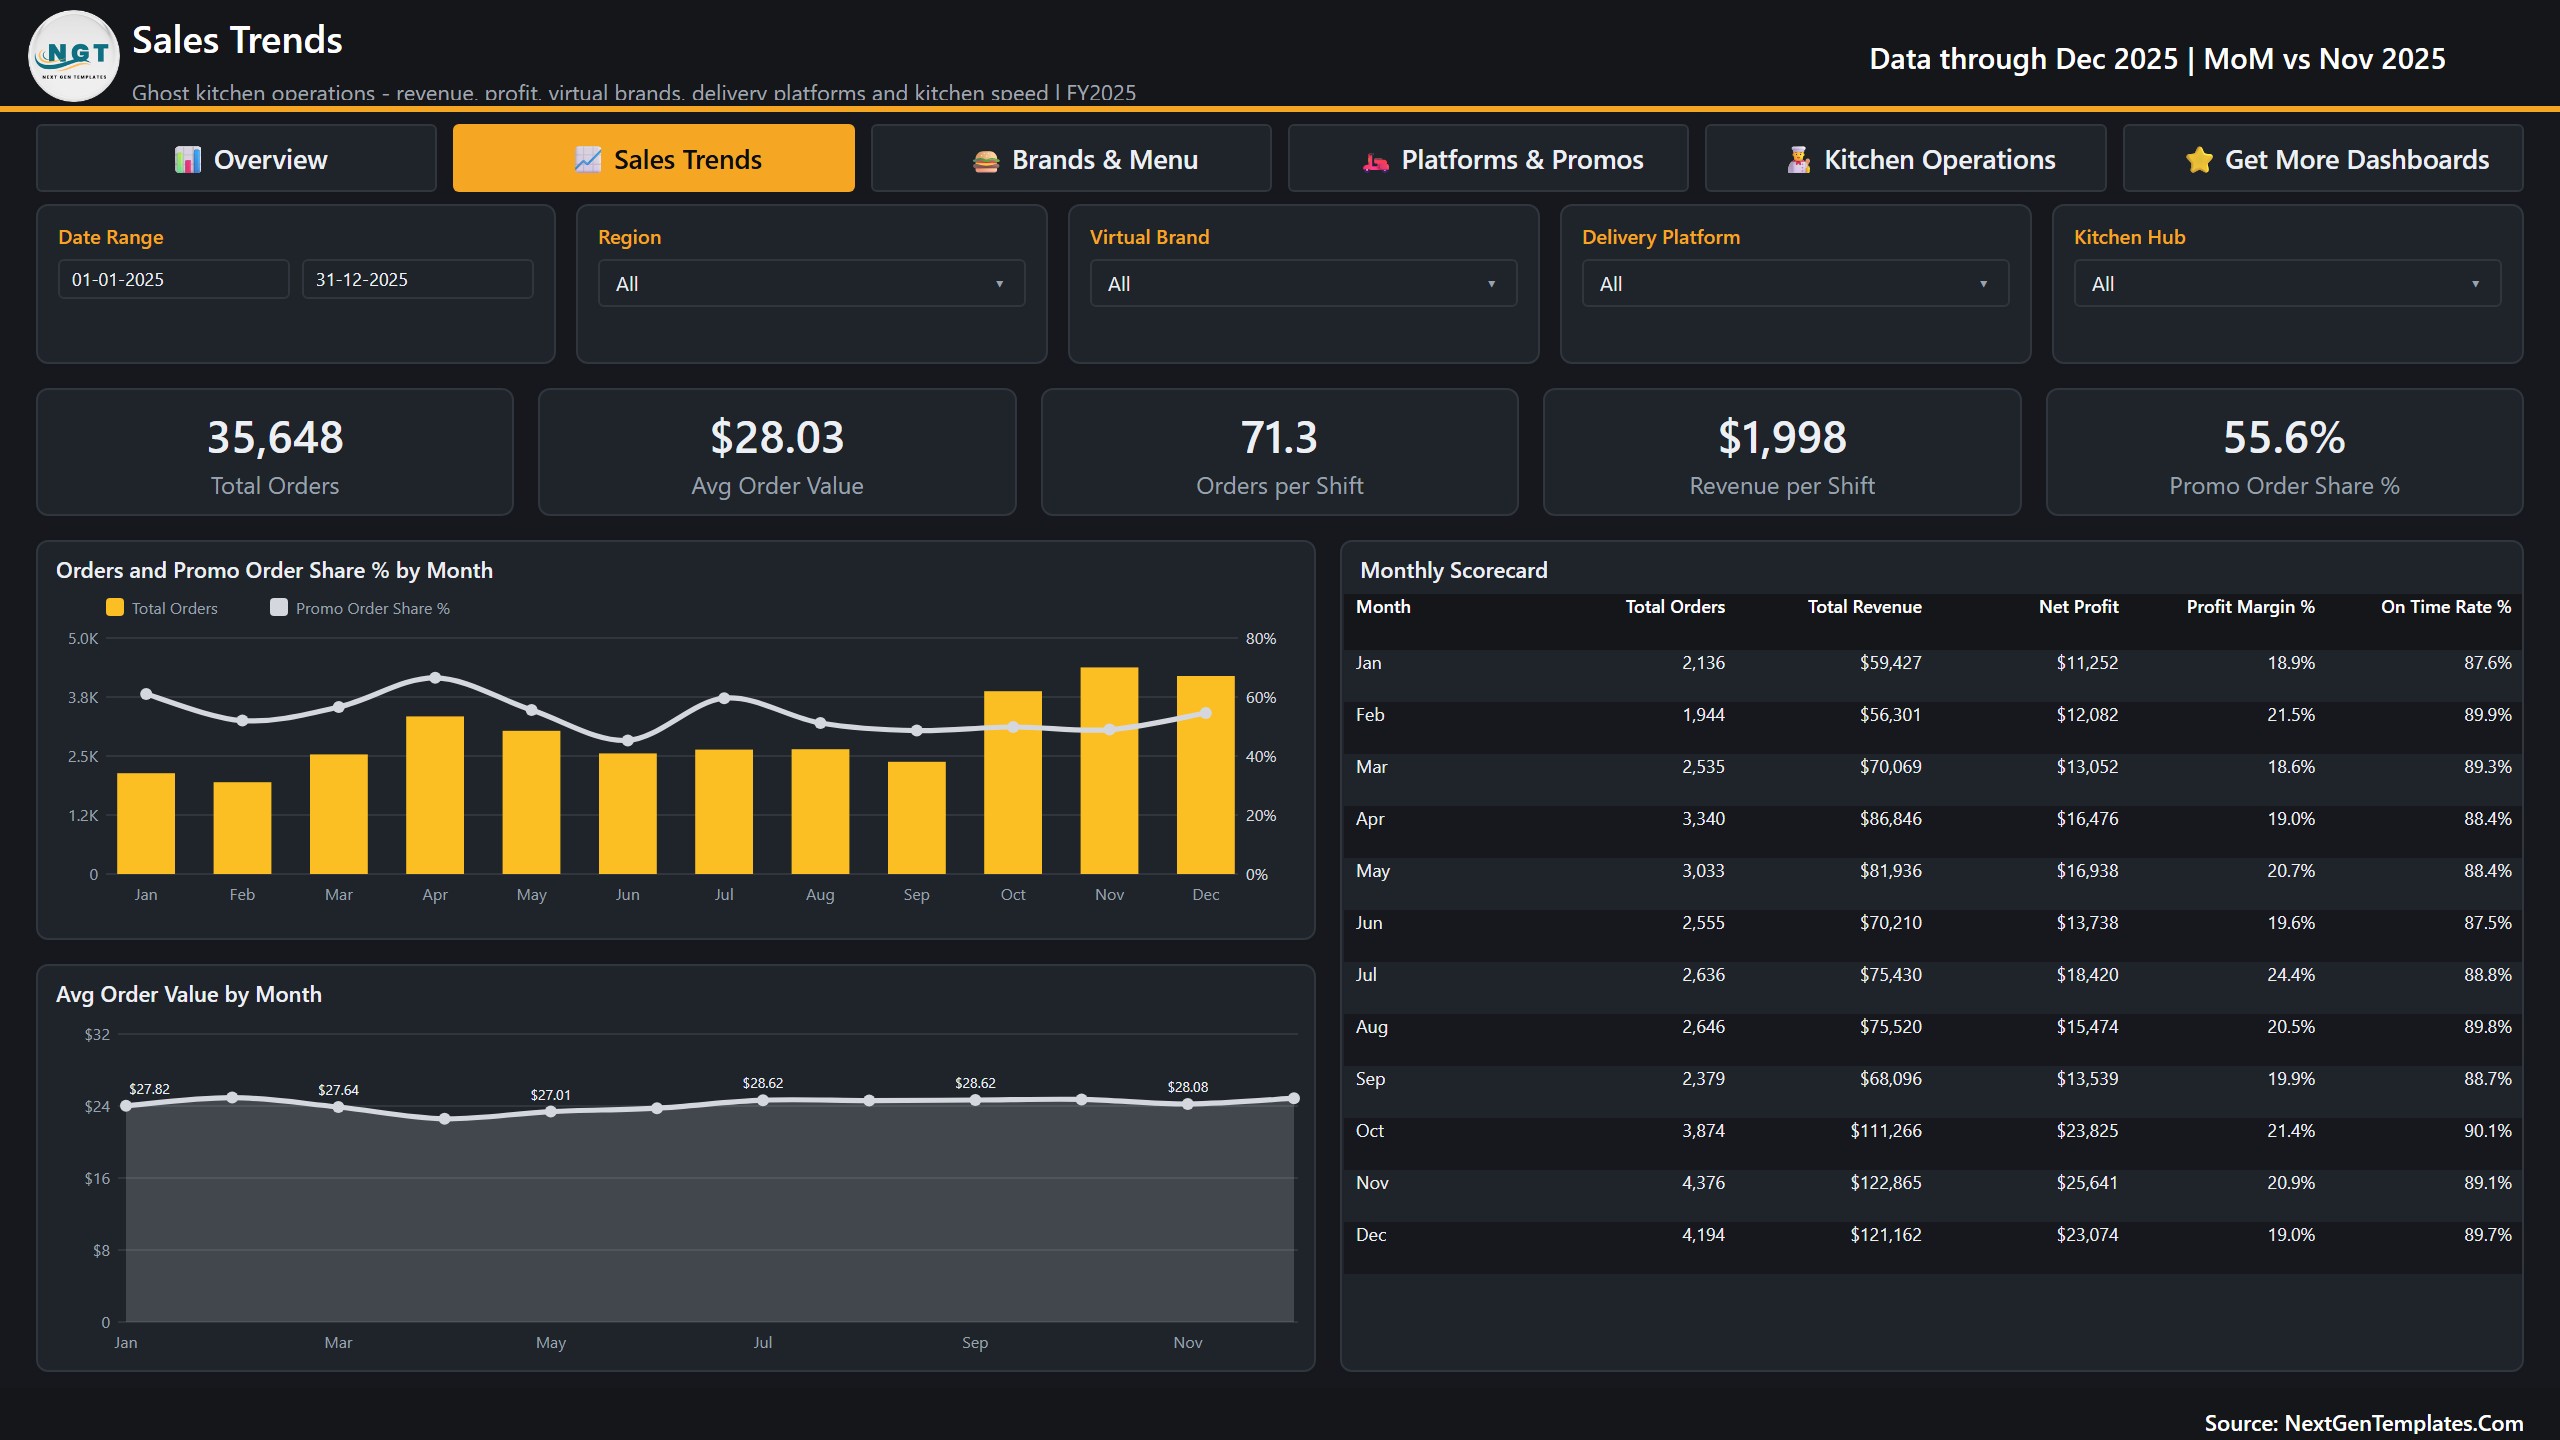Open Kitchen Operations tab

[x=1906, y=158]
